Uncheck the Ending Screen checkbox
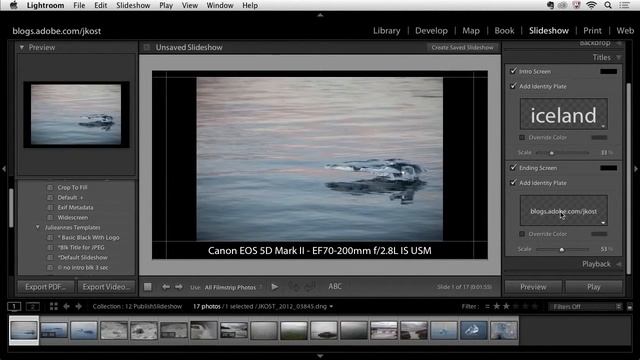The image size is (640, 360). point(513,167)
